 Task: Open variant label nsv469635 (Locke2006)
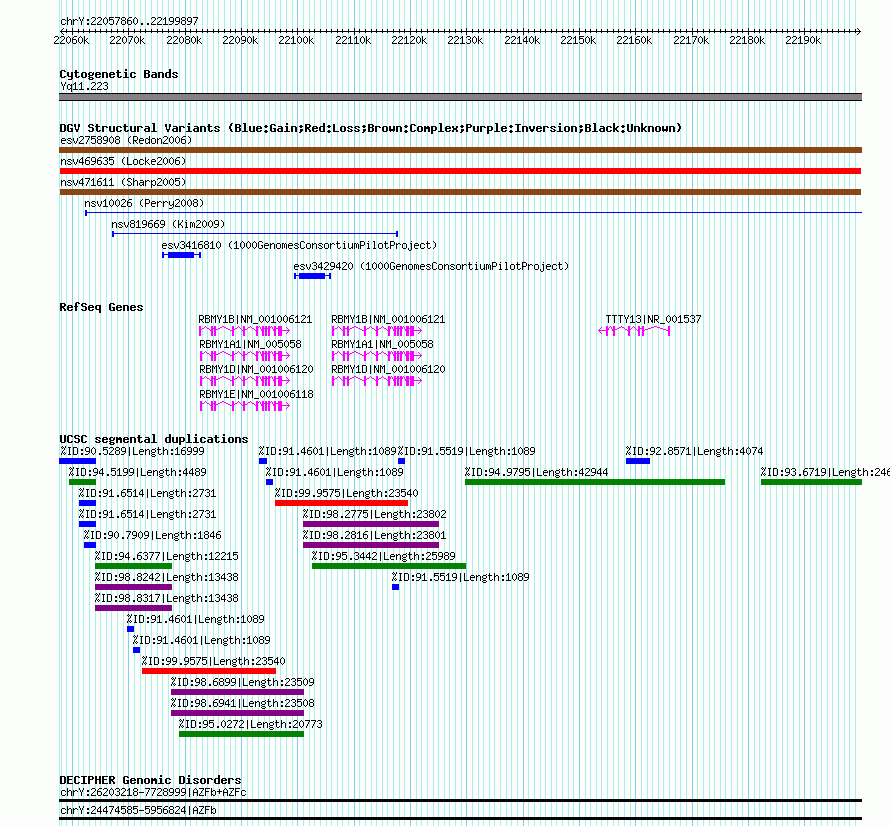123,161
